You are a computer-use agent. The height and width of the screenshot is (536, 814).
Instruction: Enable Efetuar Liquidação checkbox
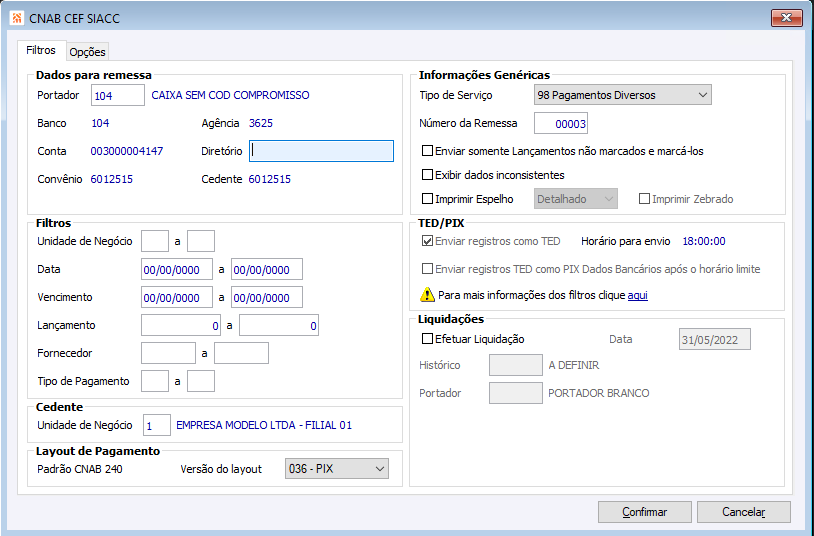[x=428, y=339]
